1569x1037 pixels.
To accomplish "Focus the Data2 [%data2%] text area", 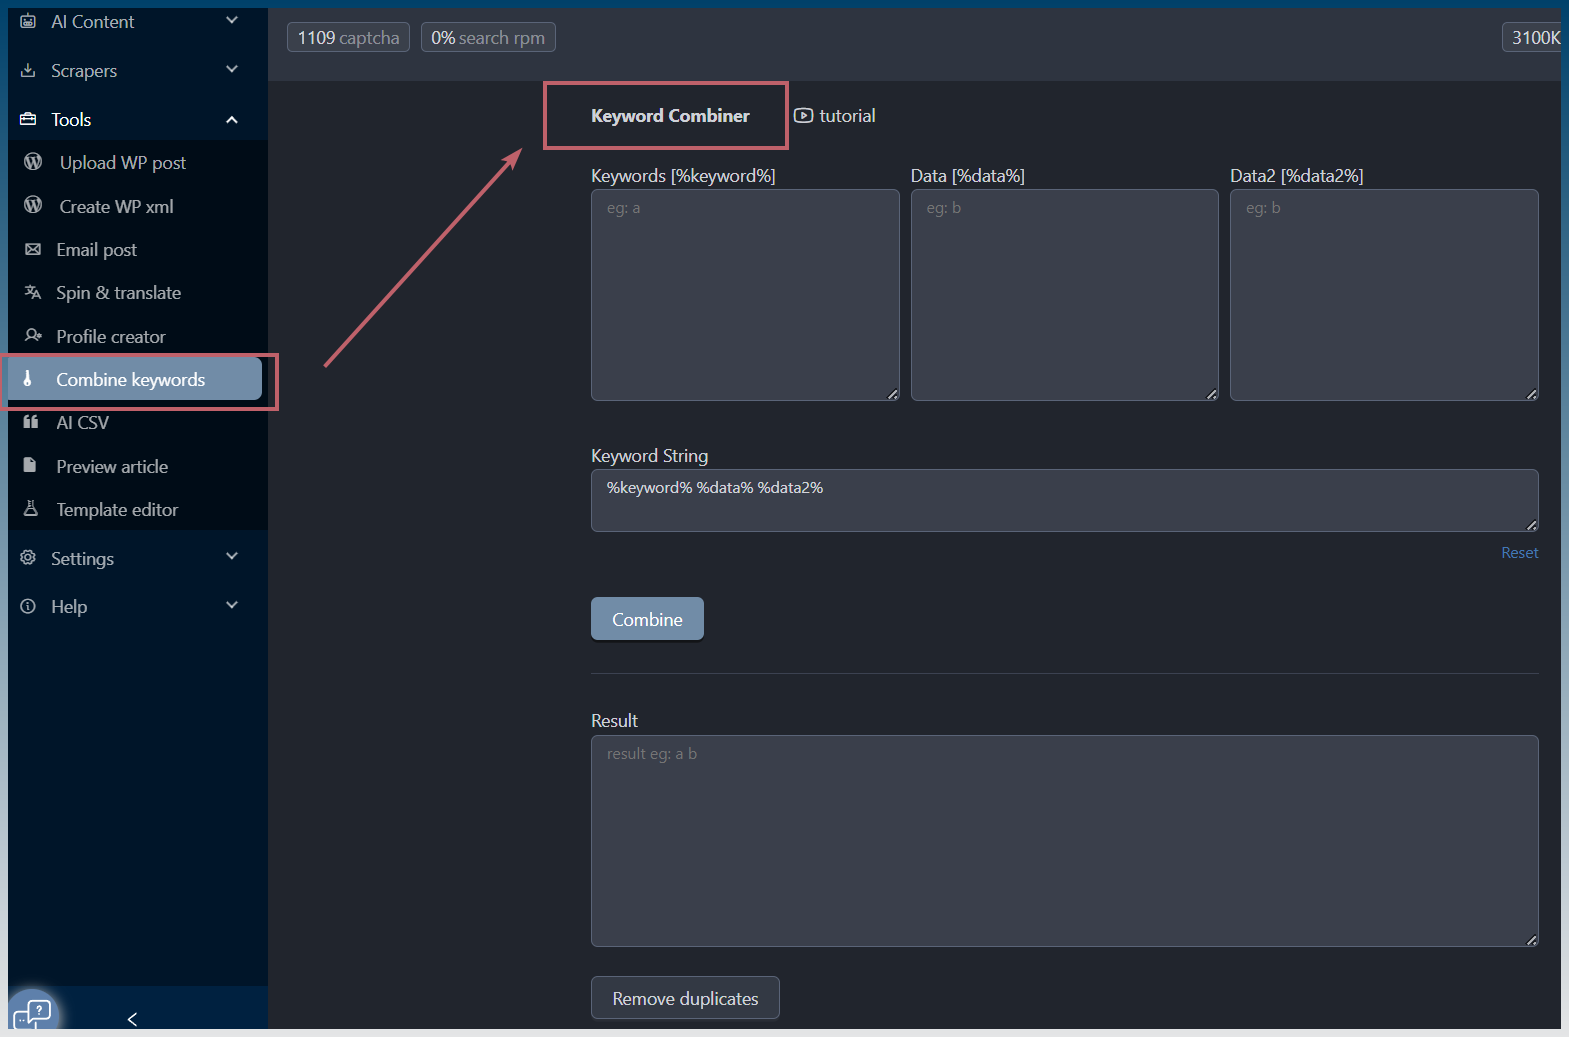I will [x=1384, y=295].
